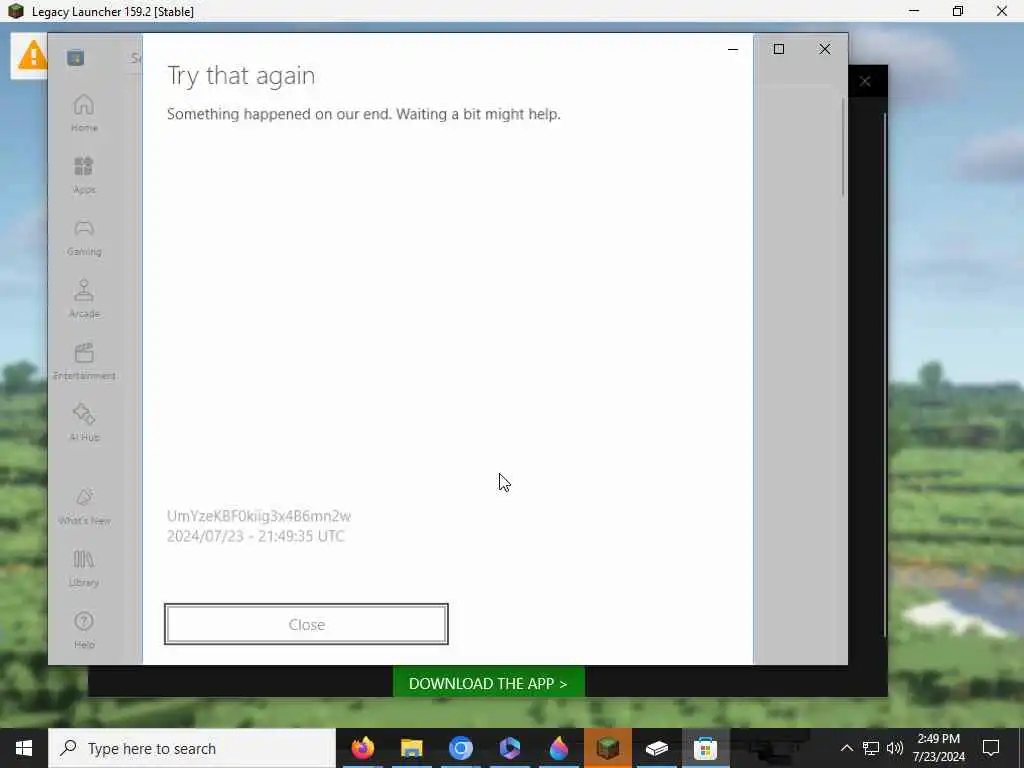Close the Microsoft Store window

pyautogui.click(x=825, y=49)
